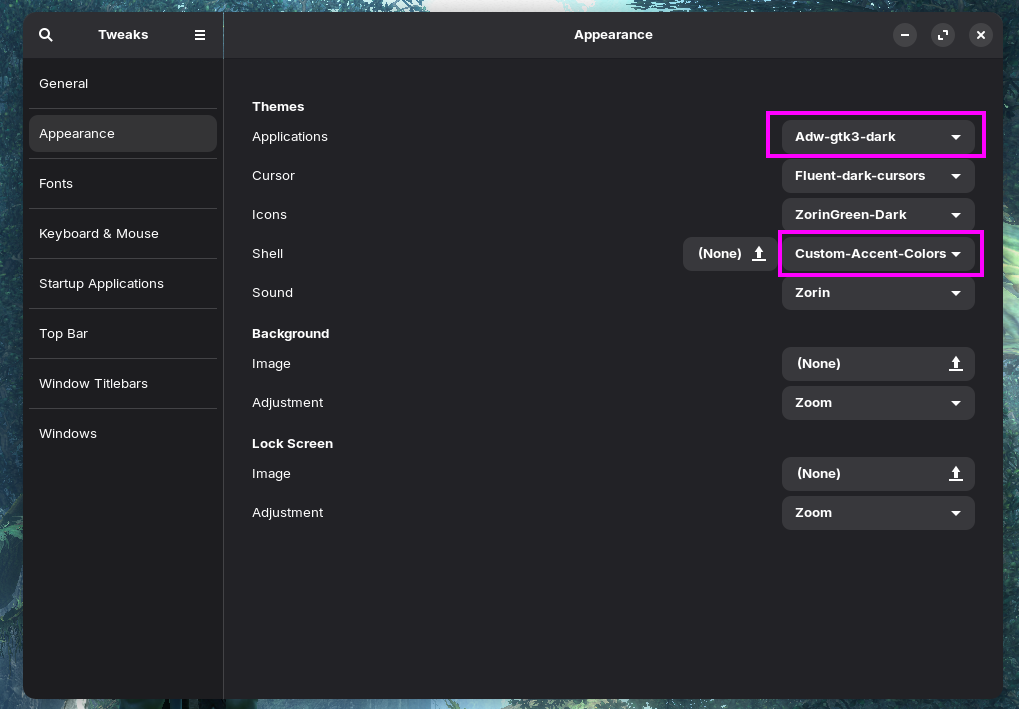1019x709 pixels.
Task: Minimize the Tweaks window
Action: (x=905, y=35)
